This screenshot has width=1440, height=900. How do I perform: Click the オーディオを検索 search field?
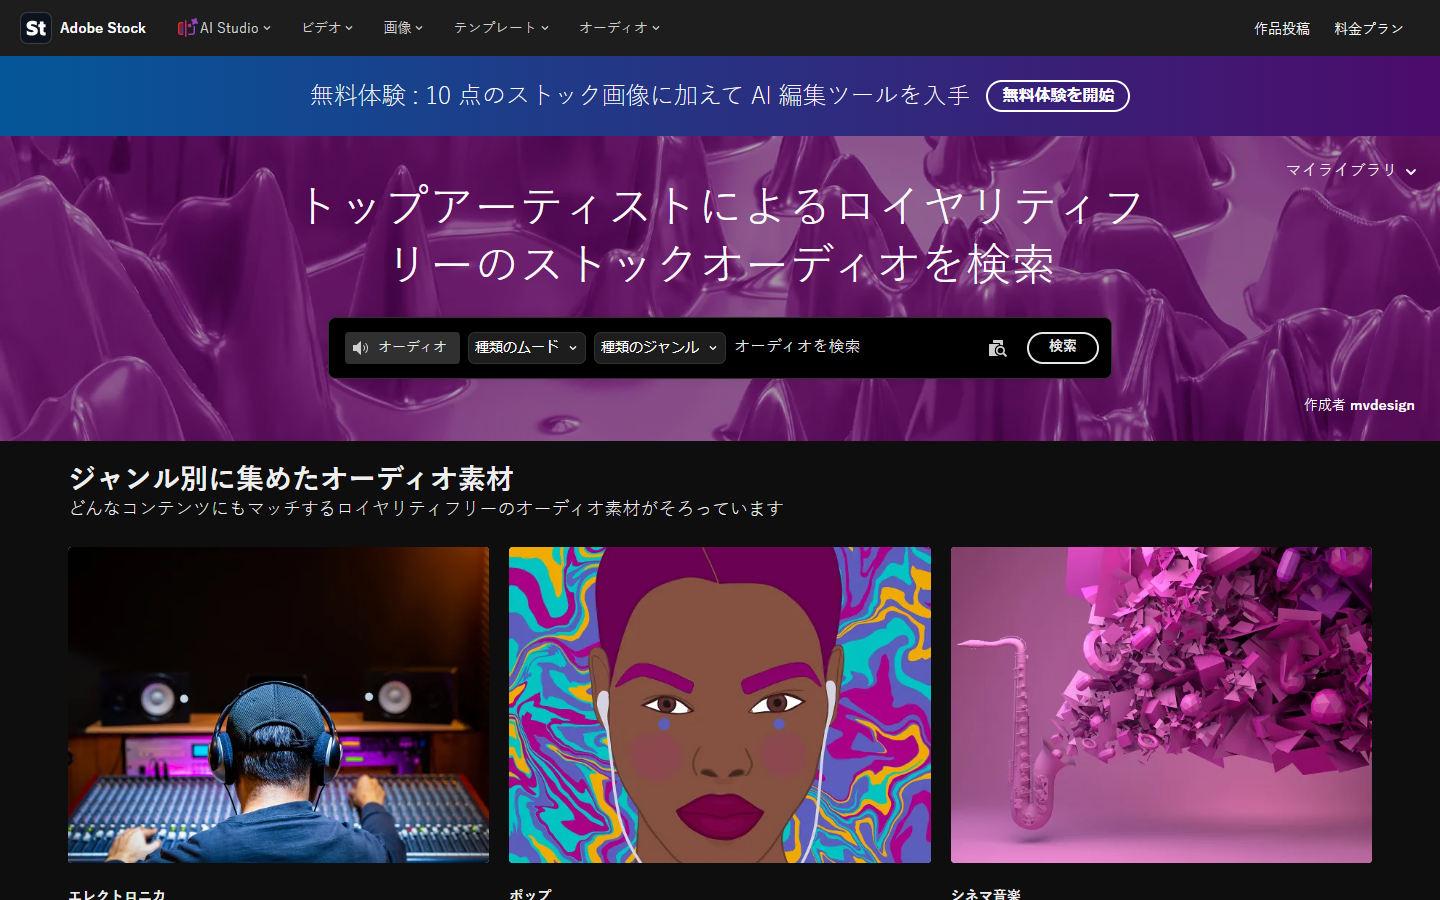coord(855,346)
